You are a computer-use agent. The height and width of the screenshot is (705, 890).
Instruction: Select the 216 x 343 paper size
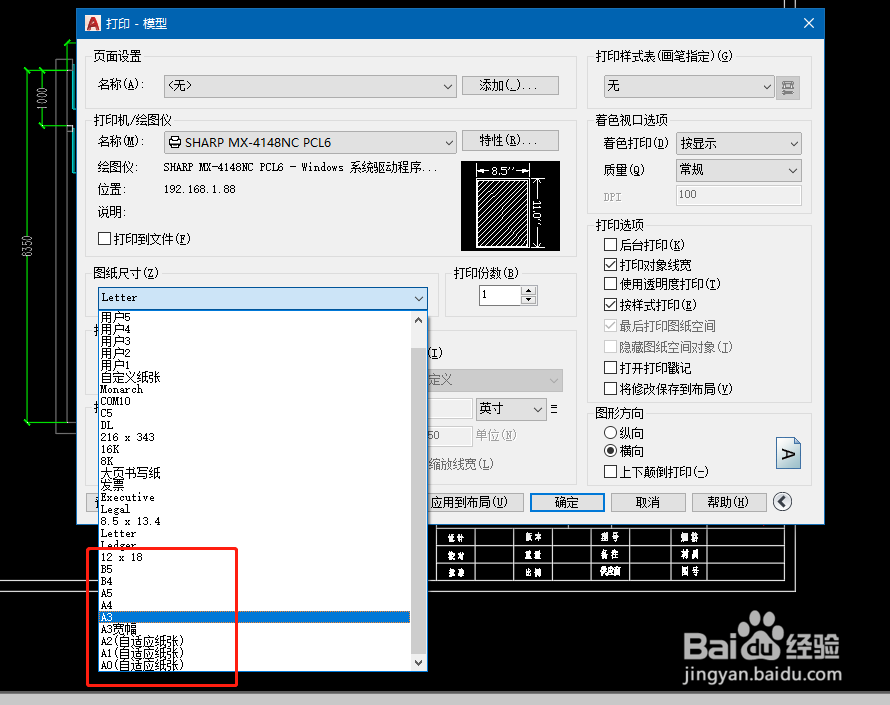pos(255,437)
